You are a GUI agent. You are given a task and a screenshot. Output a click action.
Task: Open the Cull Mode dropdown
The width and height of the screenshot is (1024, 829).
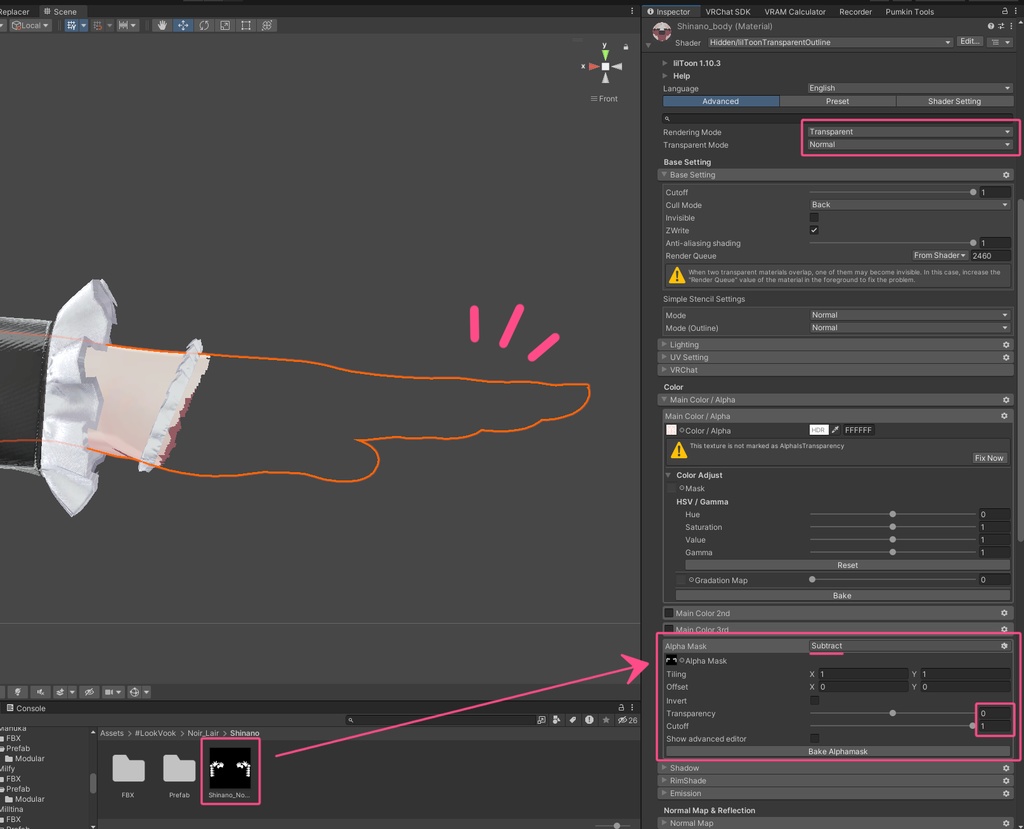pyautogui.click(x=909, y=205)
